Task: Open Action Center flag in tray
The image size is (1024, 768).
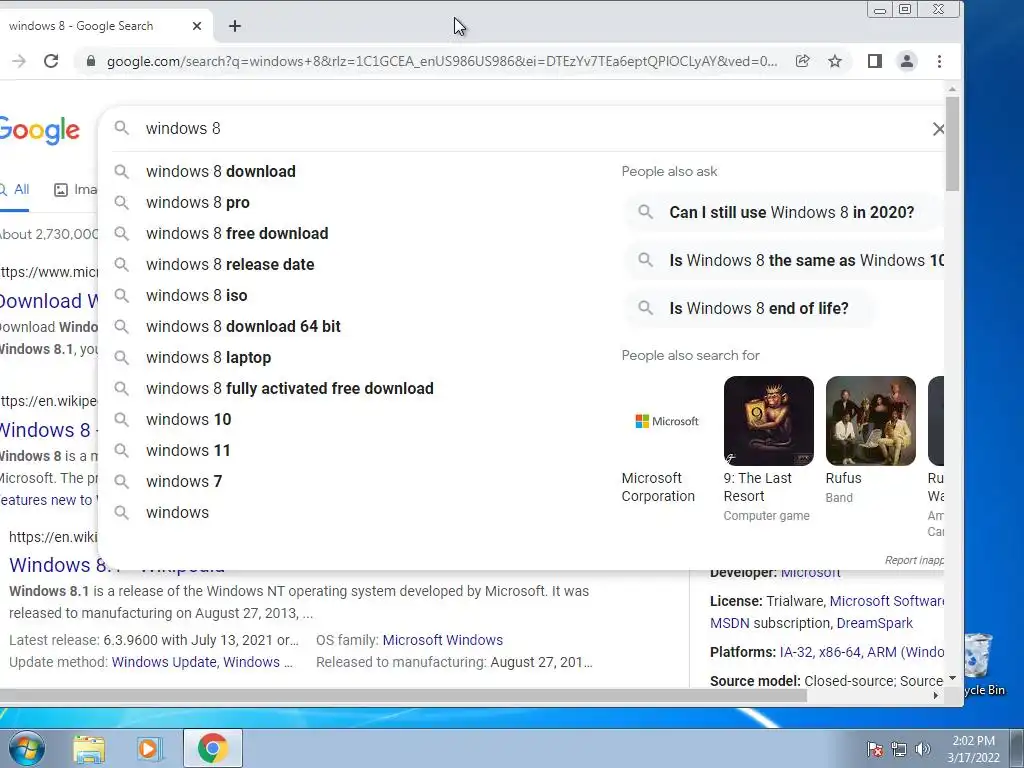Action: (x=874, y=750)
